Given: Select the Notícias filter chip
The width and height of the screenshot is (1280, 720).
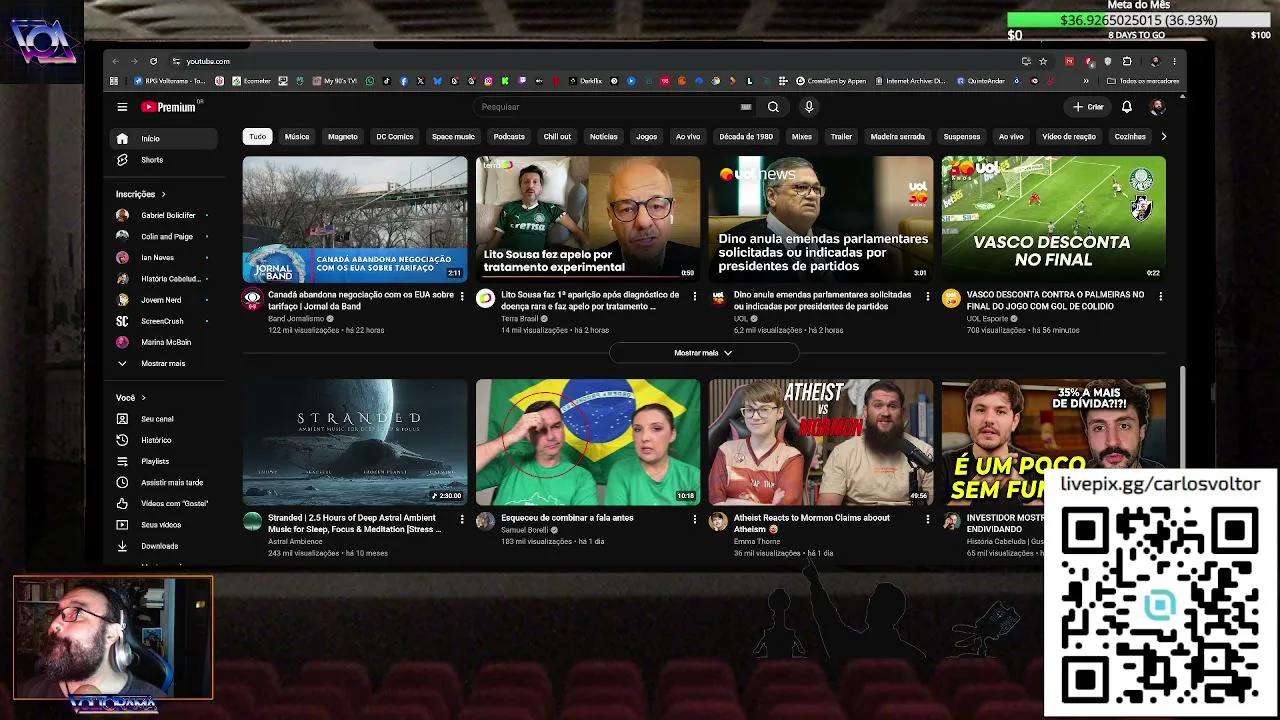Looking at the screenshot, I should 604,136.
